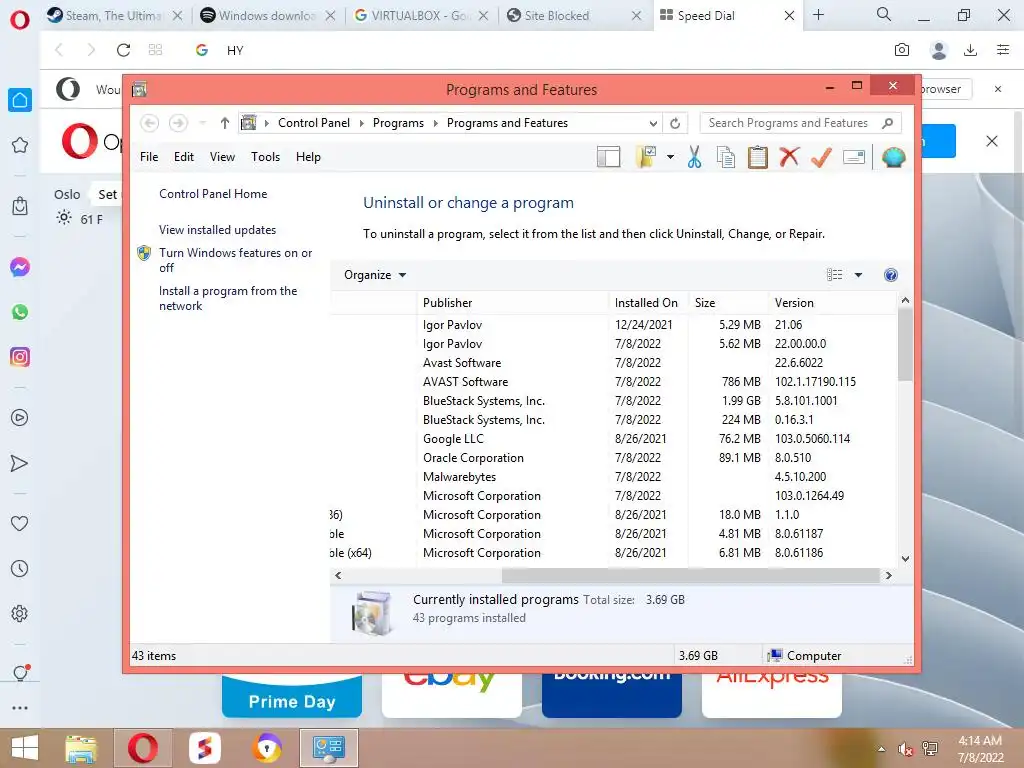Click the folder options icon with checkmark
This screenshot has height=768, width=1024.
646,157
